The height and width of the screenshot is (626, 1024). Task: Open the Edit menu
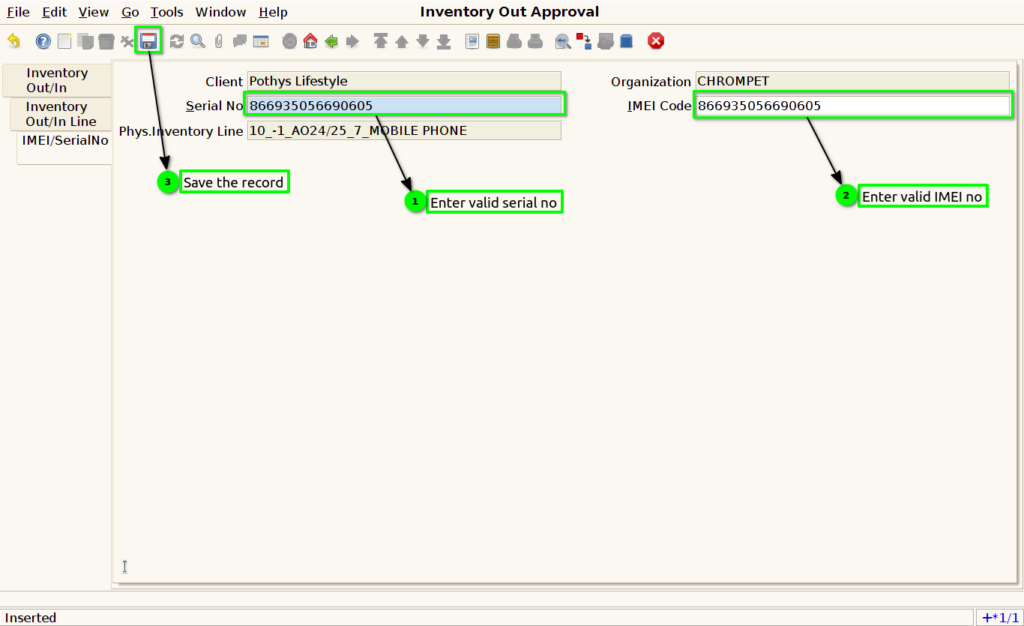click(54, 12)
